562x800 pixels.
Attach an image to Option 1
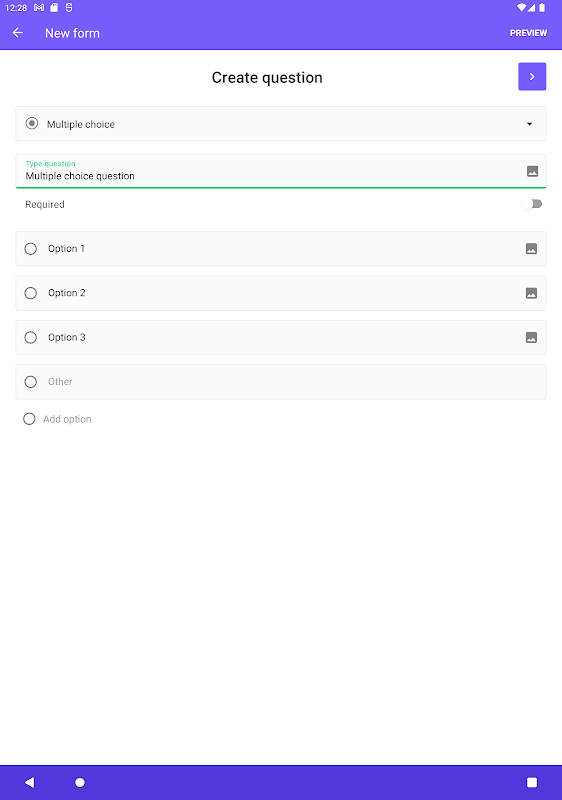pyautogui.click(x=531, y=249)
